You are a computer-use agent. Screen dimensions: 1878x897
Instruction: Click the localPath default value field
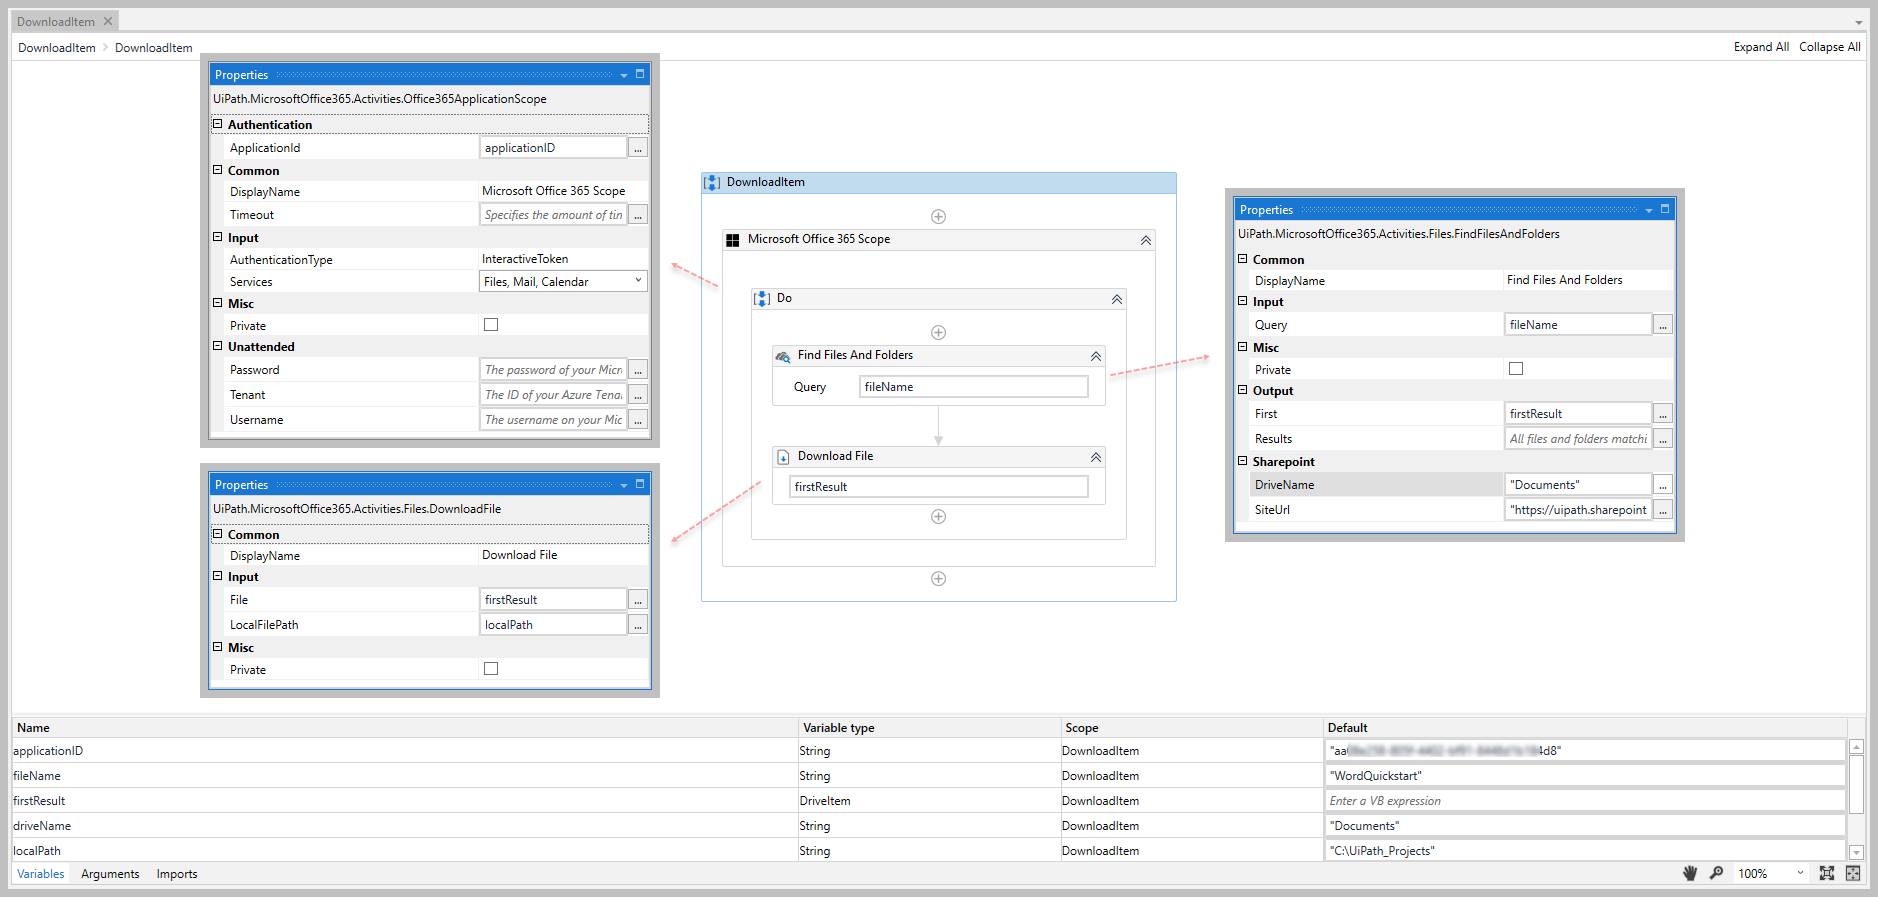point(1585,851)
